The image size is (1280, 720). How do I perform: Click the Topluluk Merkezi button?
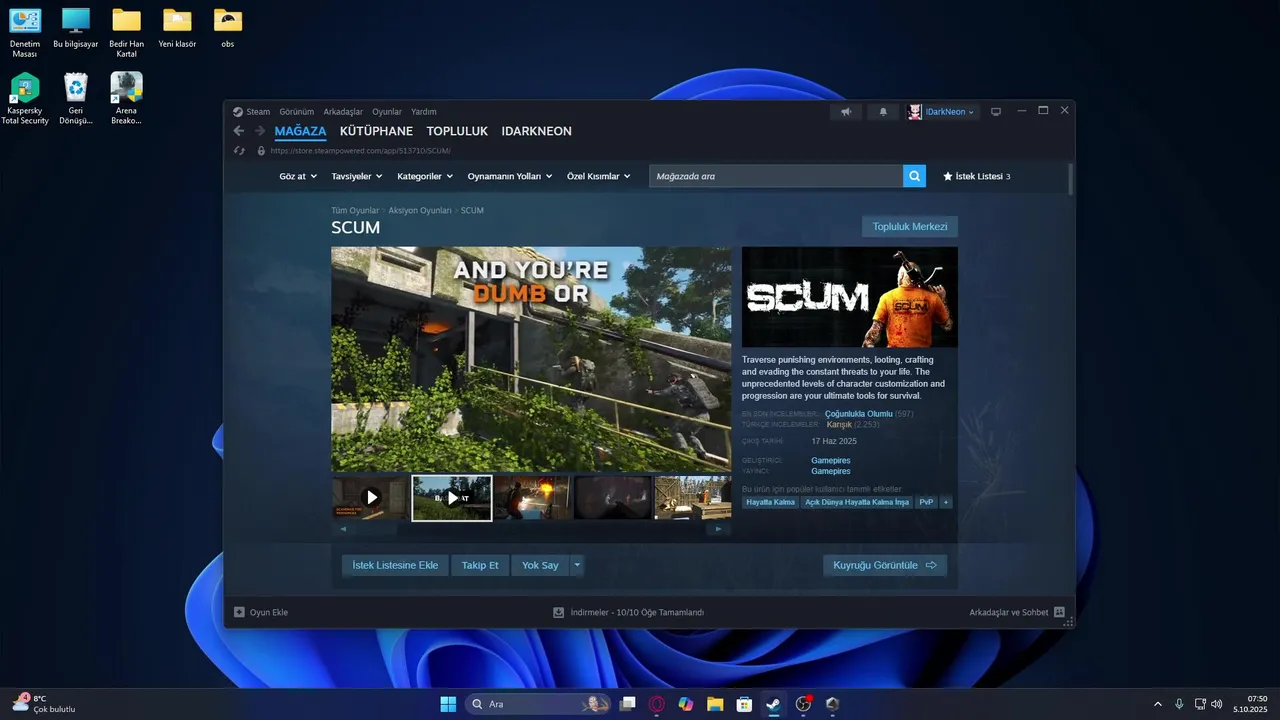pos(910,227)
